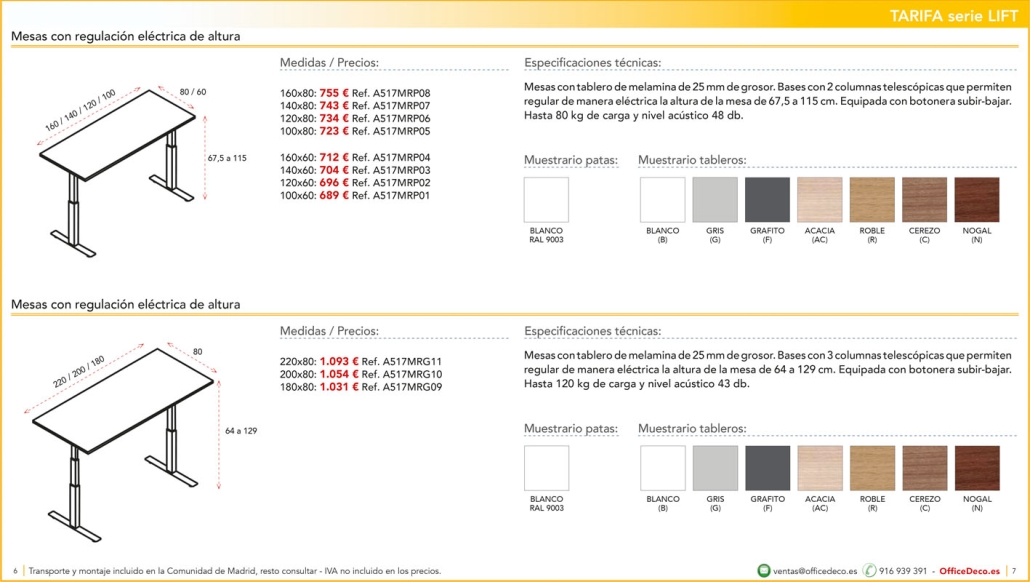Click the green email icon beside ventas@officedeco.es
The height and width of the screenshot is (582, 1030).
(763, 570)
